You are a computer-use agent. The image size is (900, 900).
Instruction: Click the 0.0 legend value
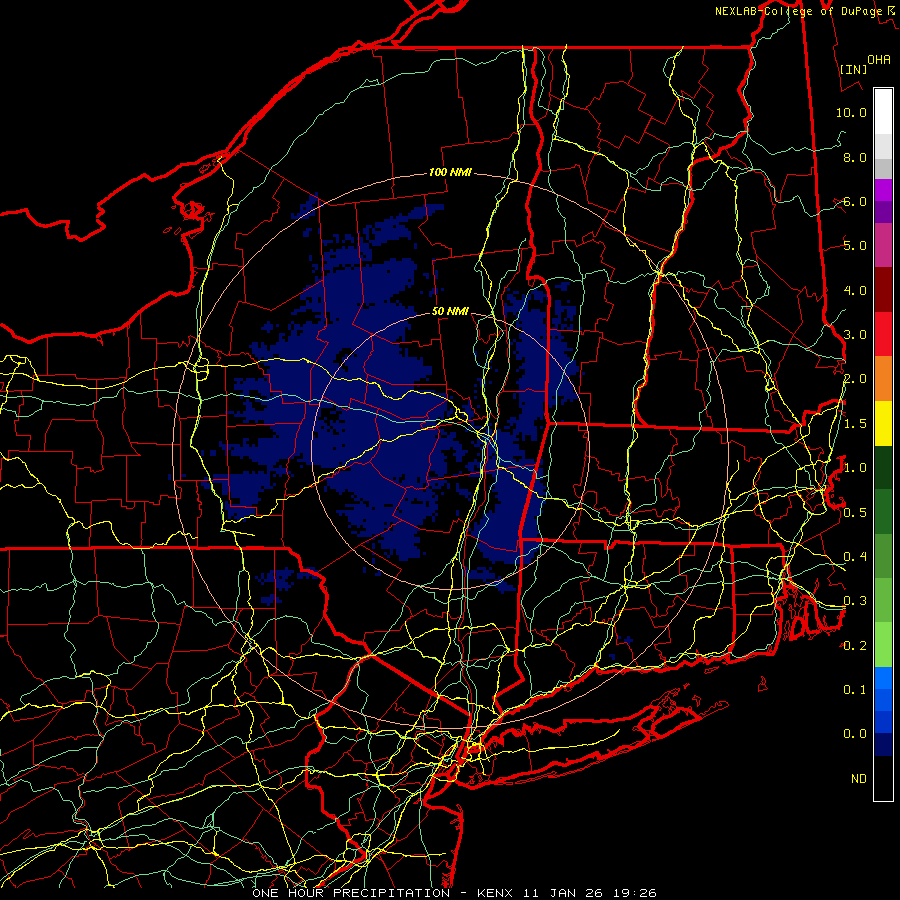[x=855, y=734]
